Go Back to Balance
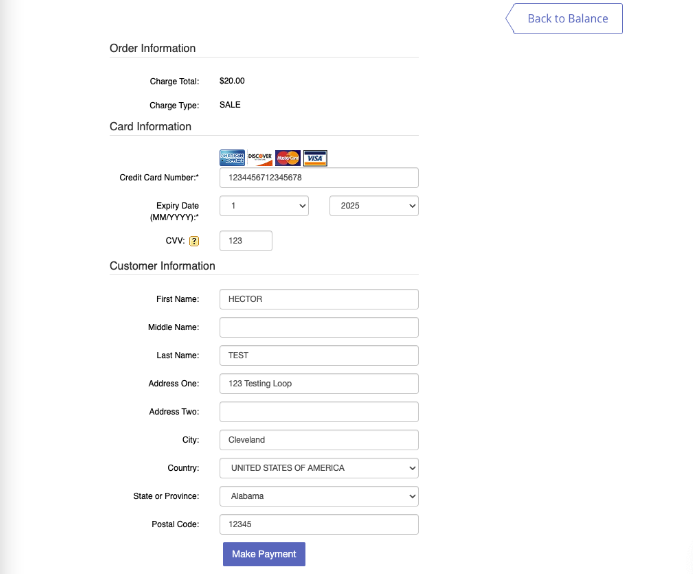 [564, 19]
